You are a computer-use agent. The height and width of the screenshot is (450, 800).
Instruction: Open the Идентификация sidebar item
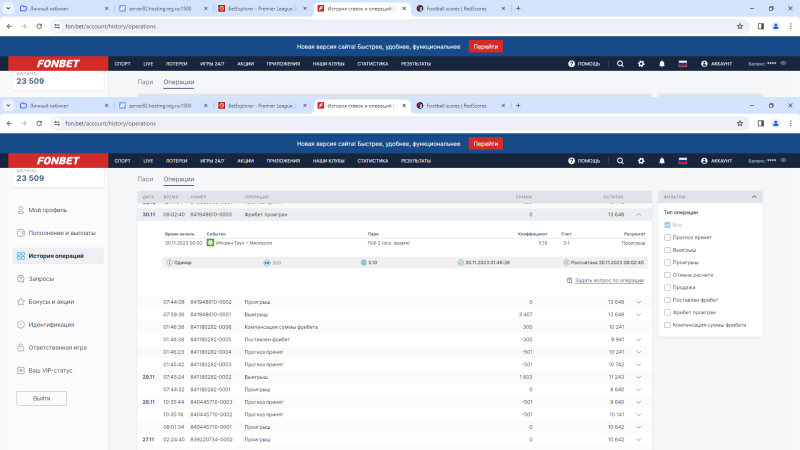click(x=52, y=324)
